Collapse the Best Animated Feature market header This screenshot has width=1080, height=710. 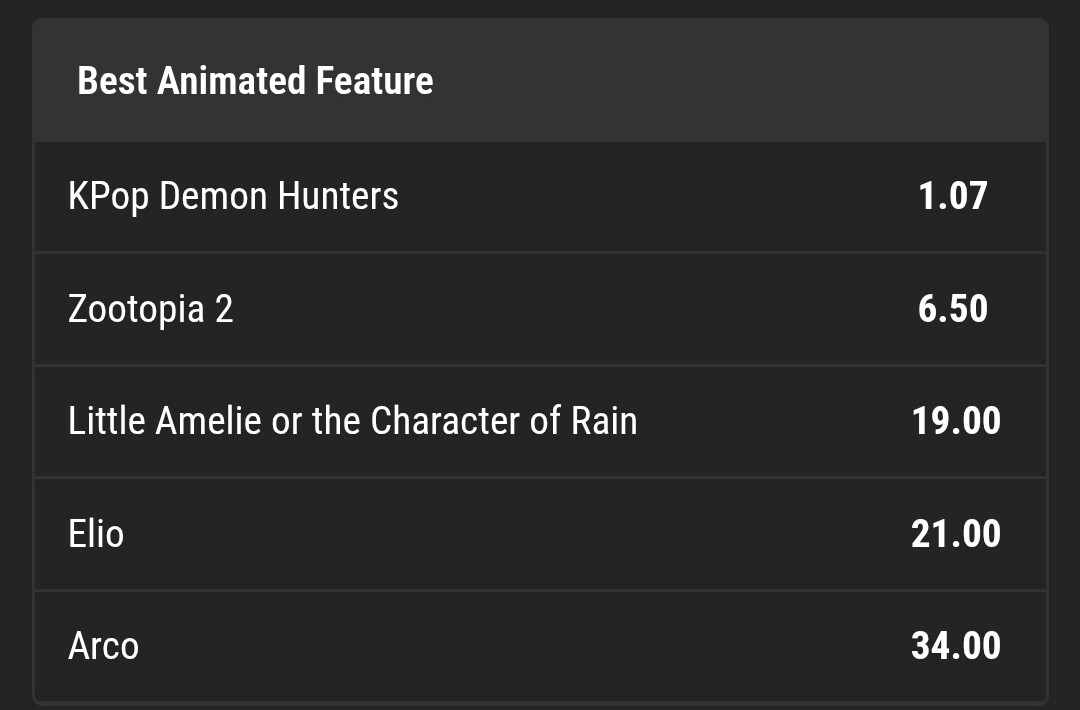(x=540, y=80)
